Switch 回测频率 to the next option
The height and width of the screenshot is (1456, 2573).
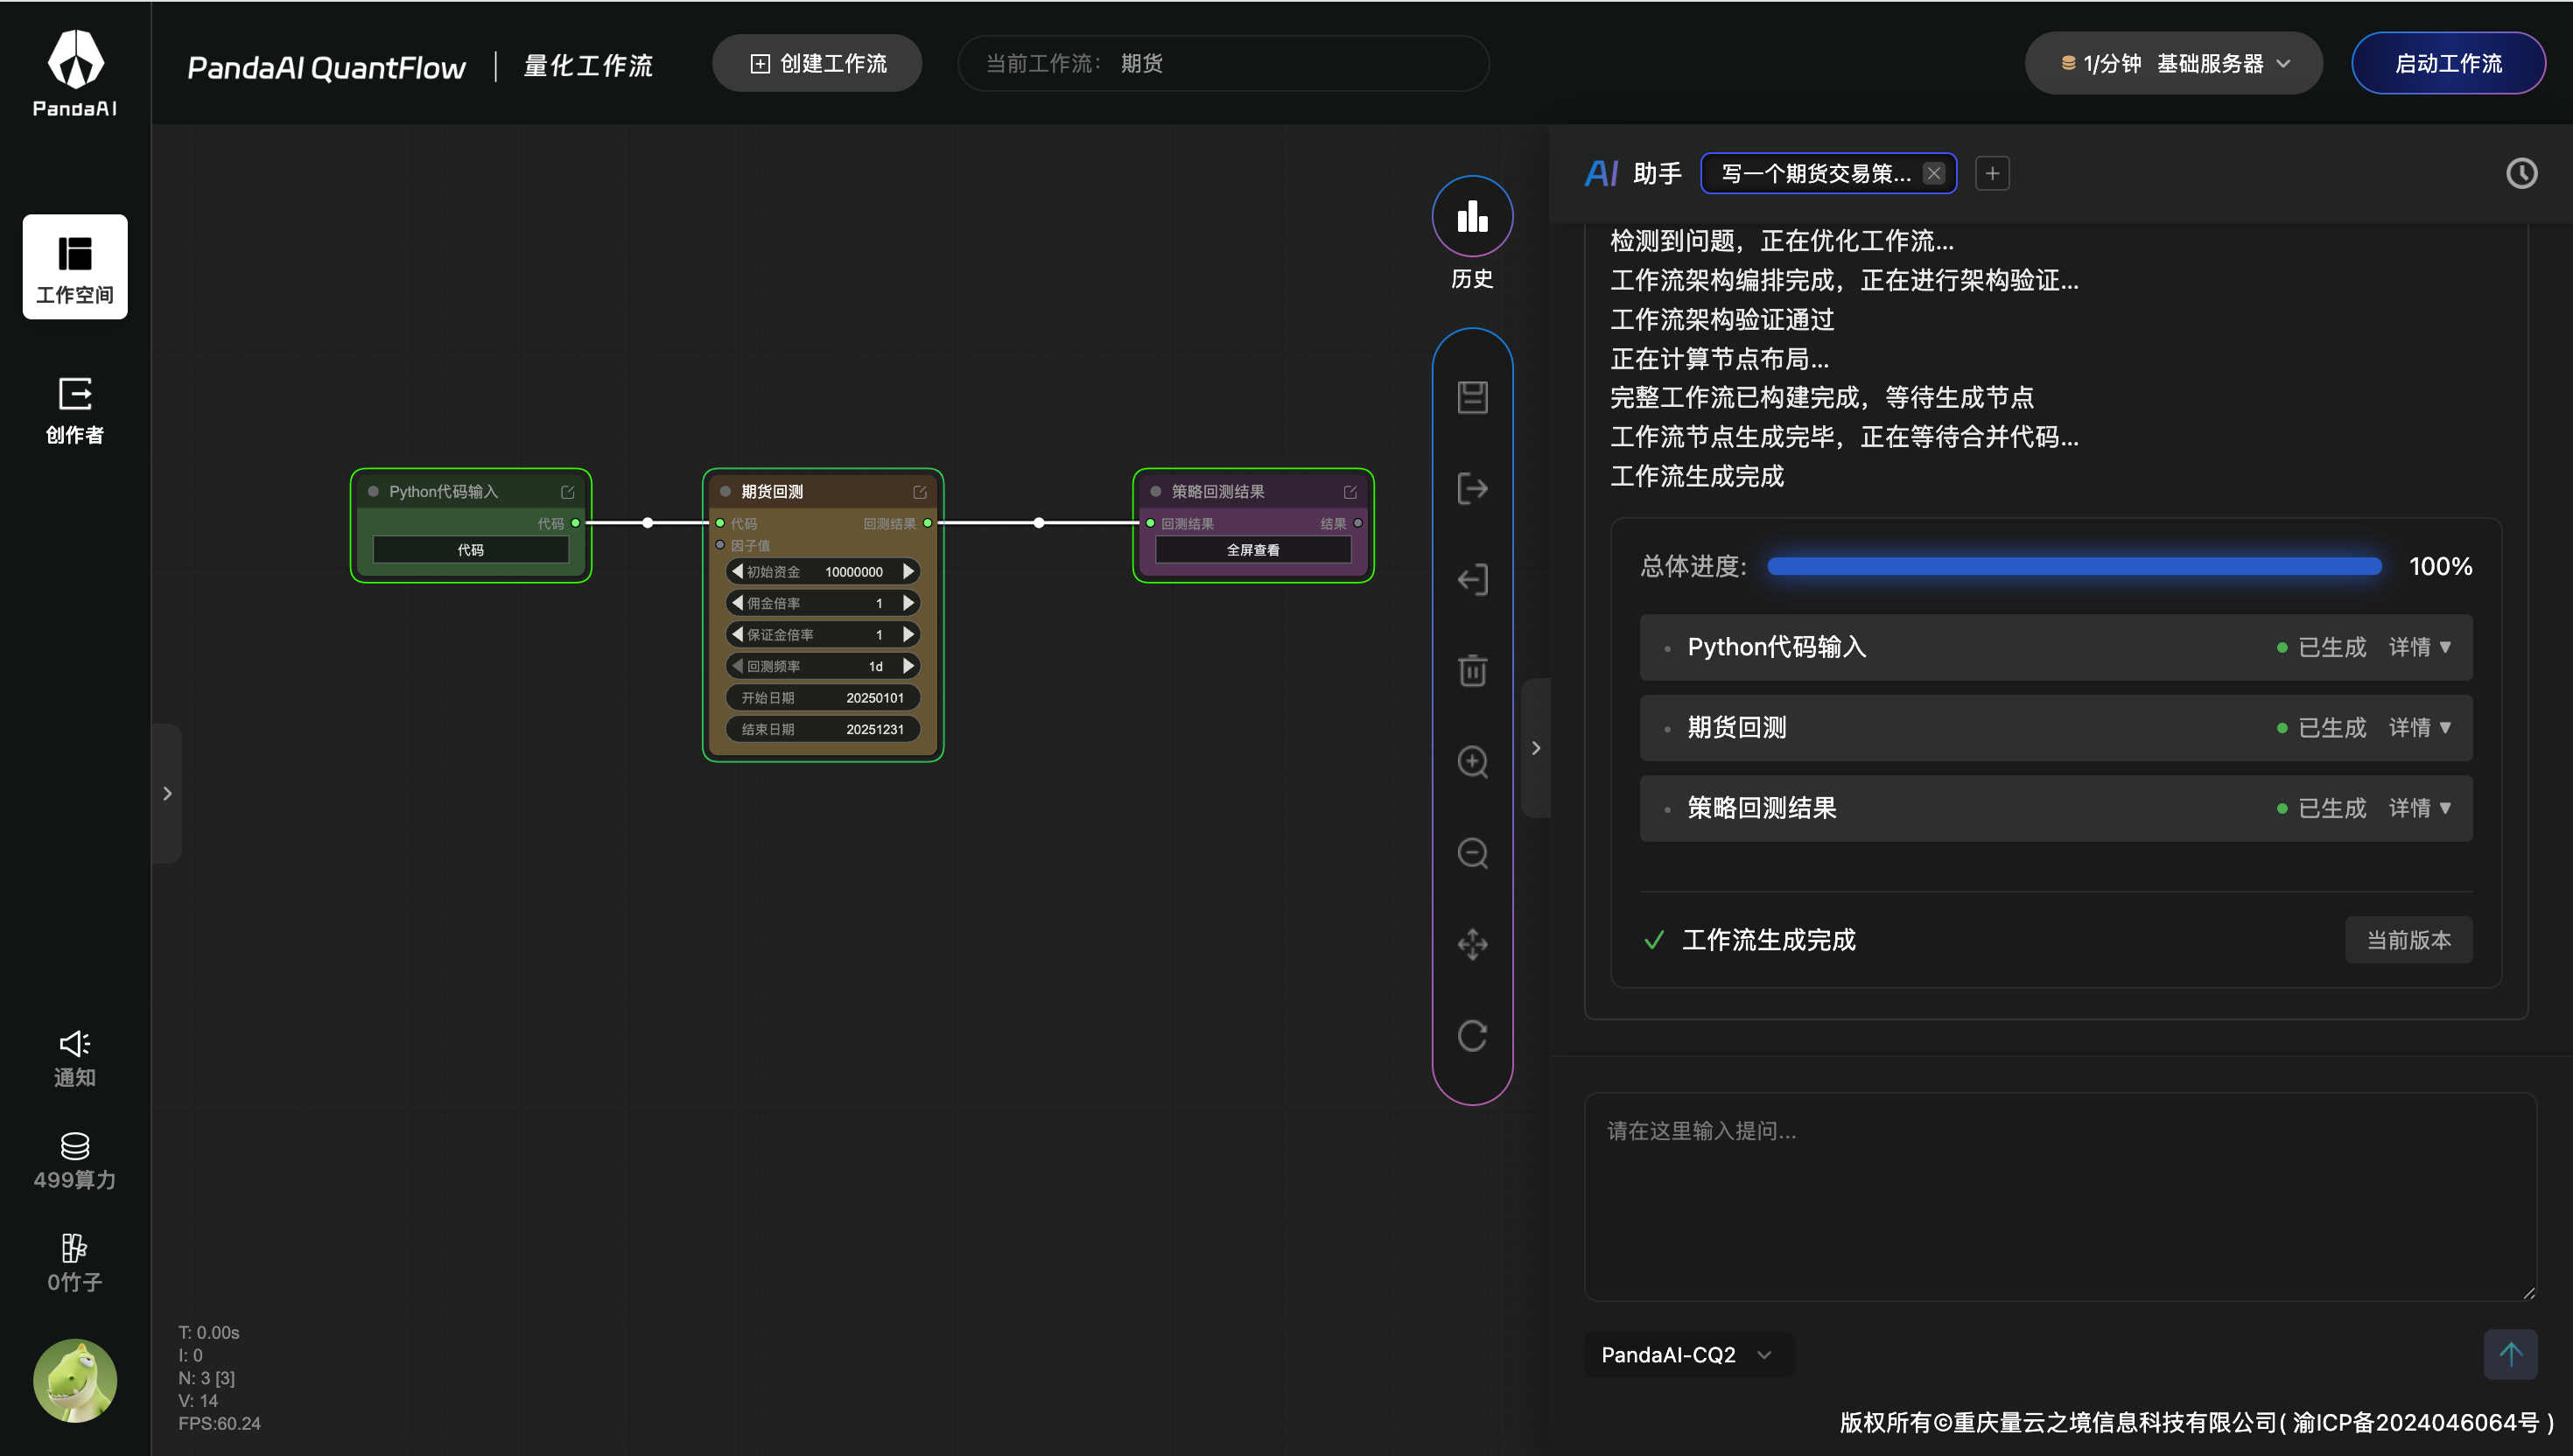pos(909,666)
